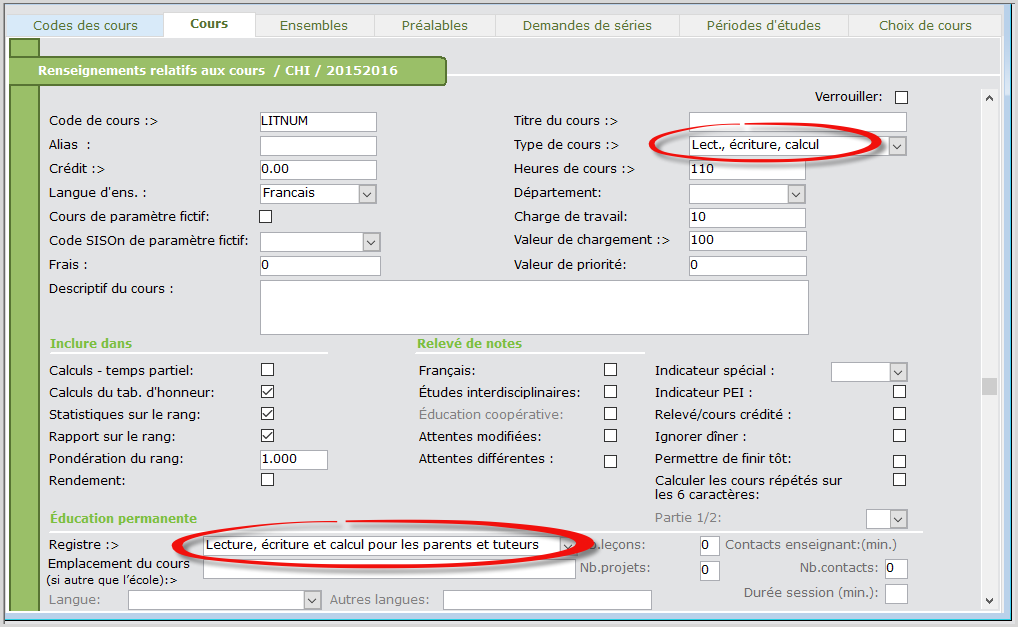Open the Choix de cours tab

click(925, 26)
